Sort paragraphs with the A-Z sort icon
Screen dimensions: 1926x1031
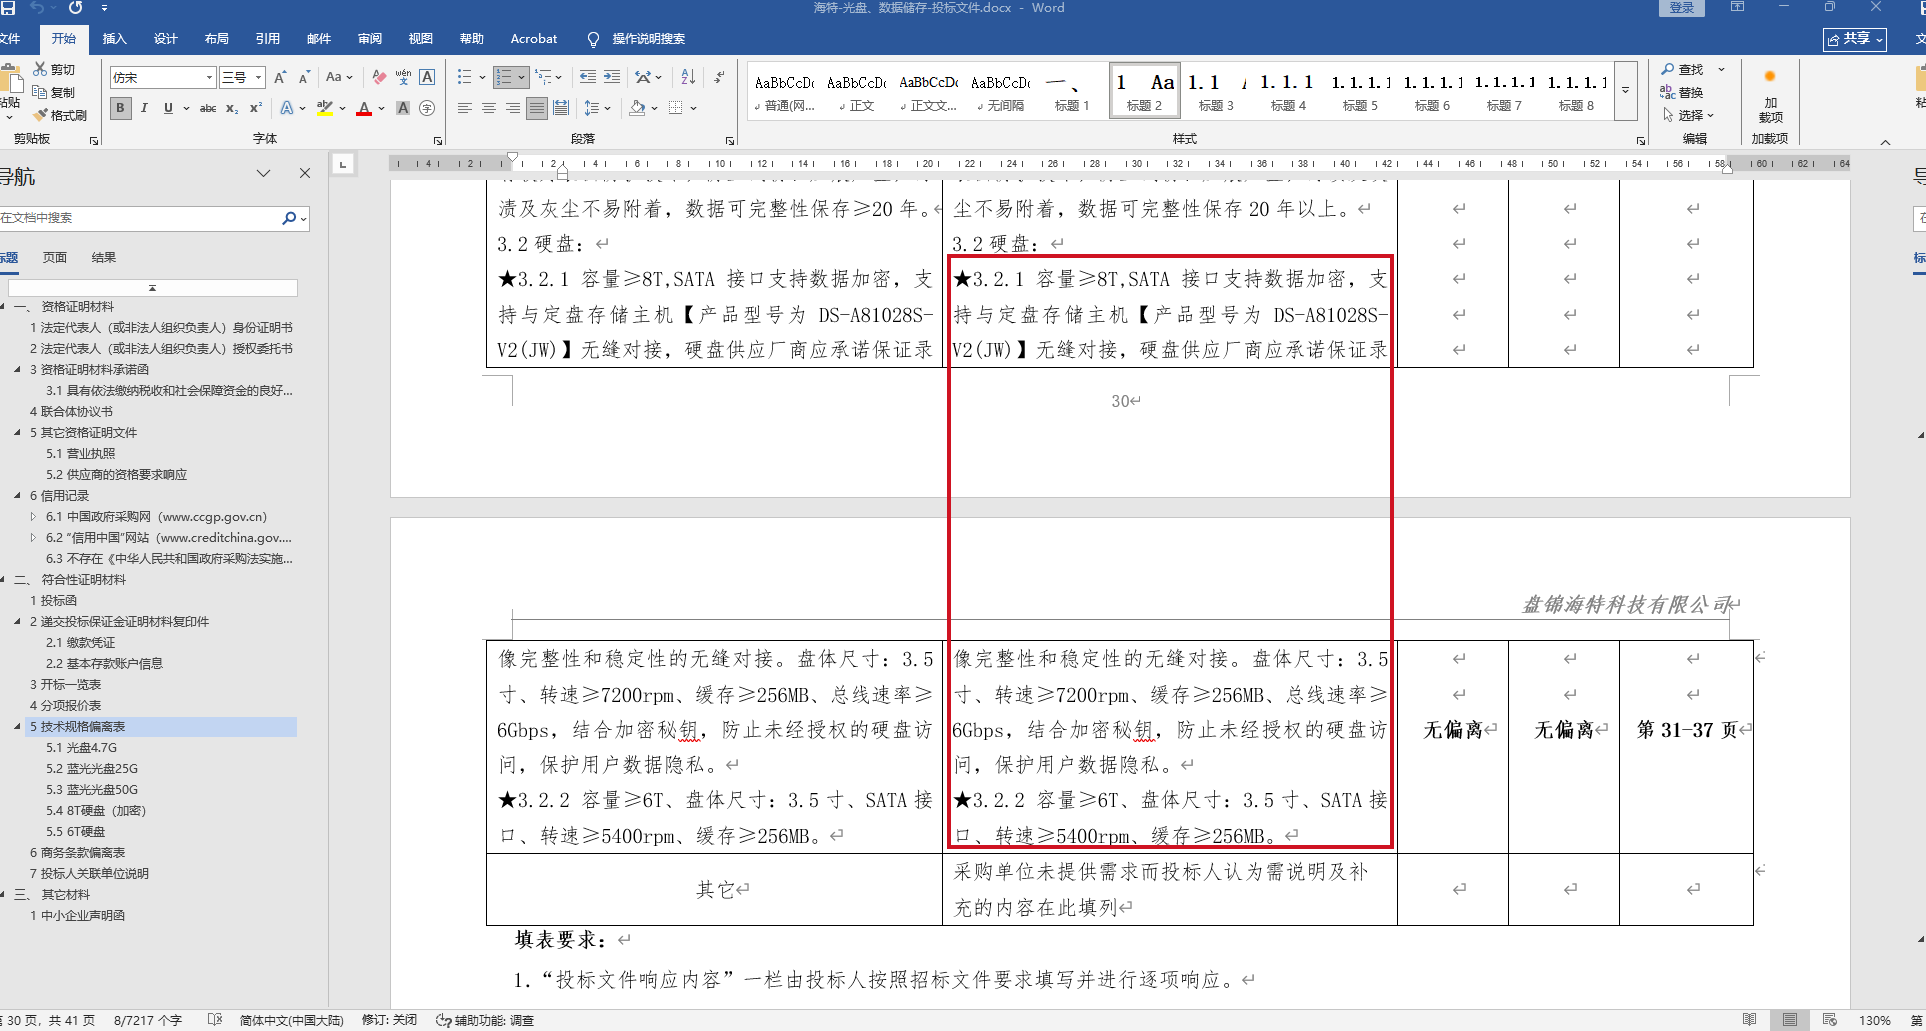click(688, 77)
